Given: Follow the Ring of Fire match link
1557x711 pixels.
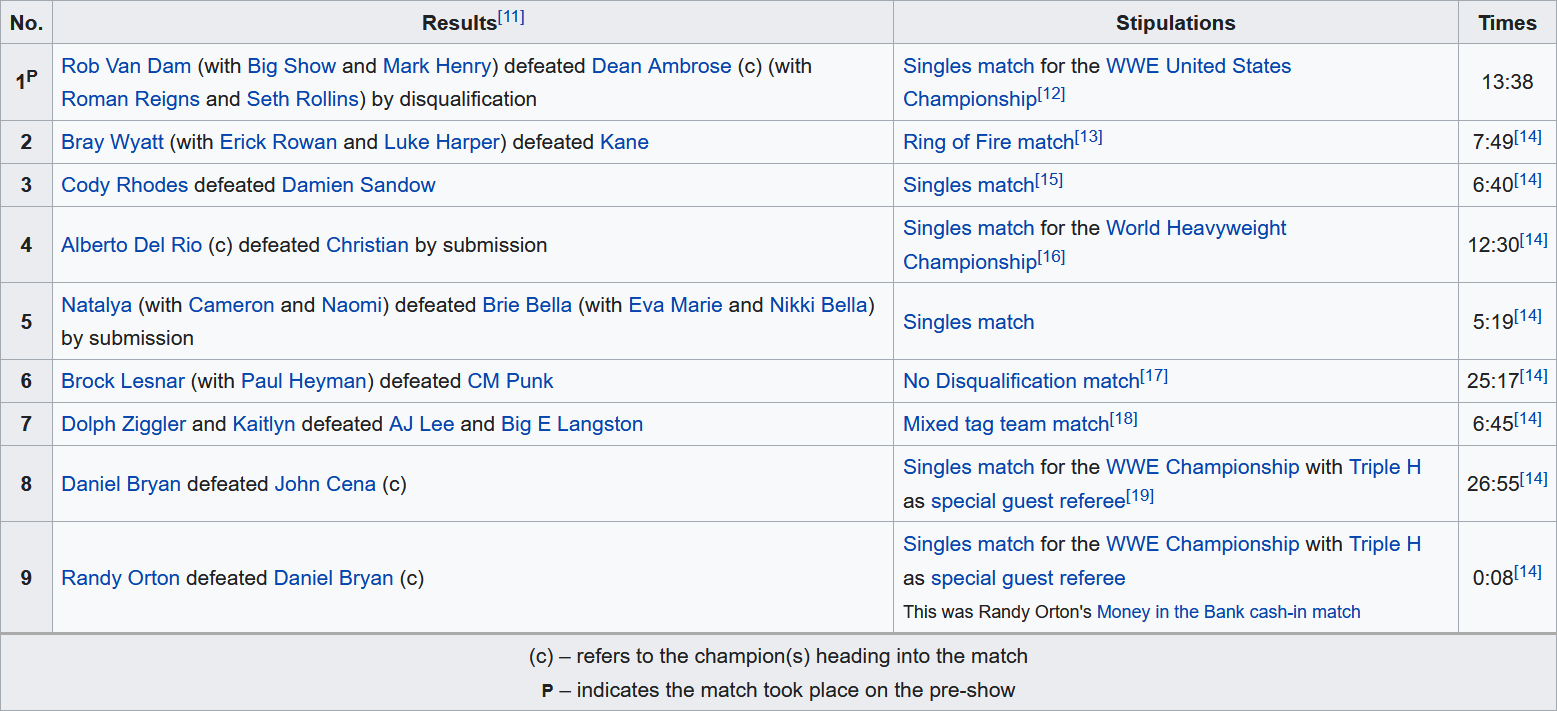Looking at the screenshot, I should (988, 142).
